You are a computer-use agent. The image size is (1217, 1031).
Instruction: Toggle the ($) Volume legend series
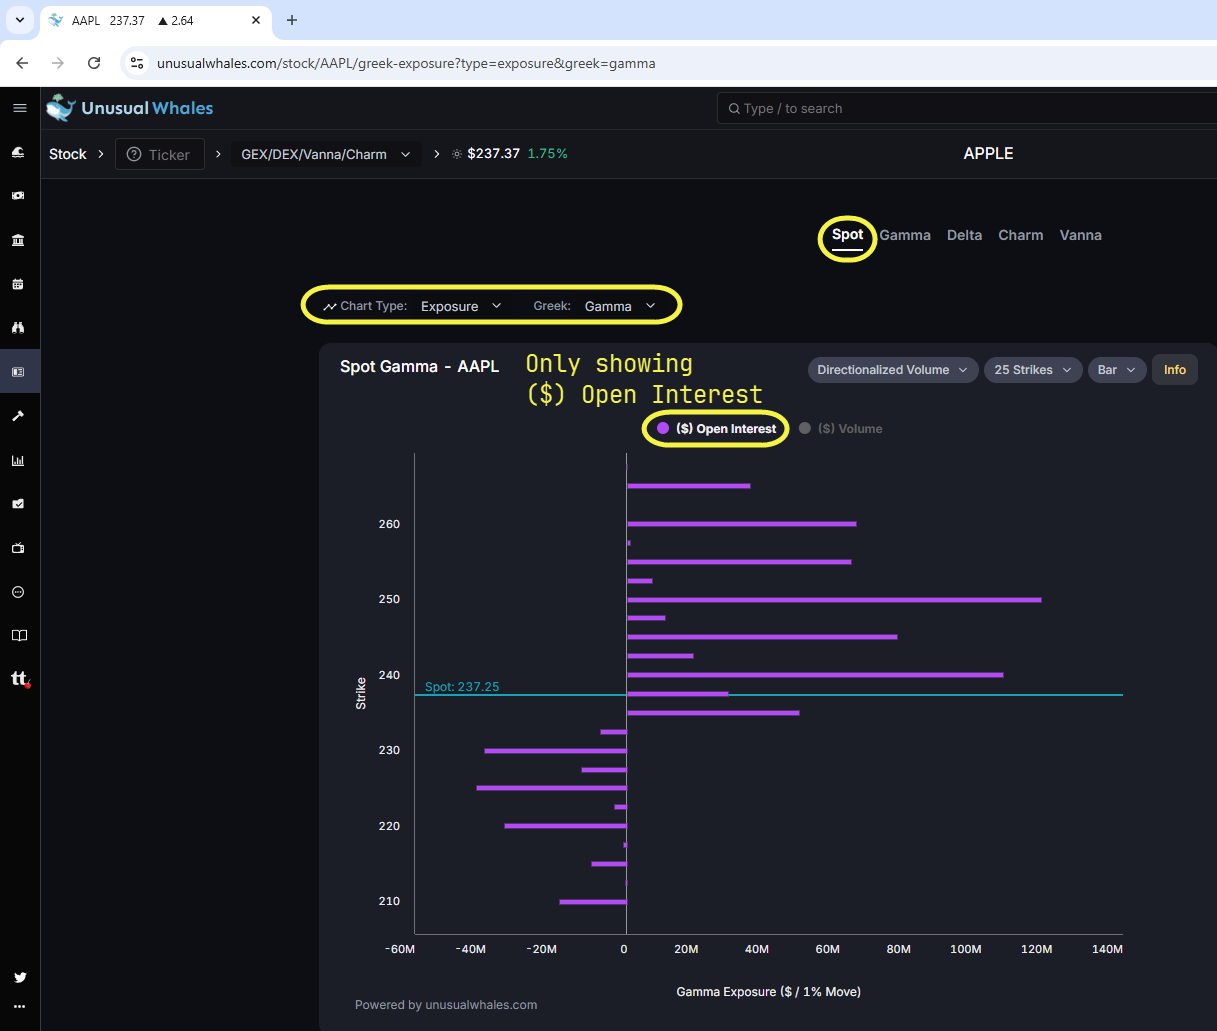click(841, 429)
